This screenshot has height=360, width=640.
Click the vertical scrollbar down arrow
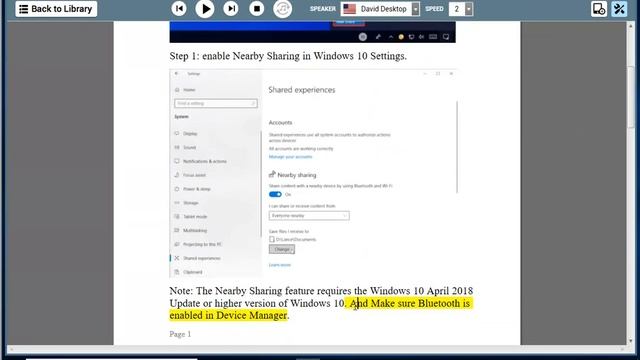click(x=631, y=341)
